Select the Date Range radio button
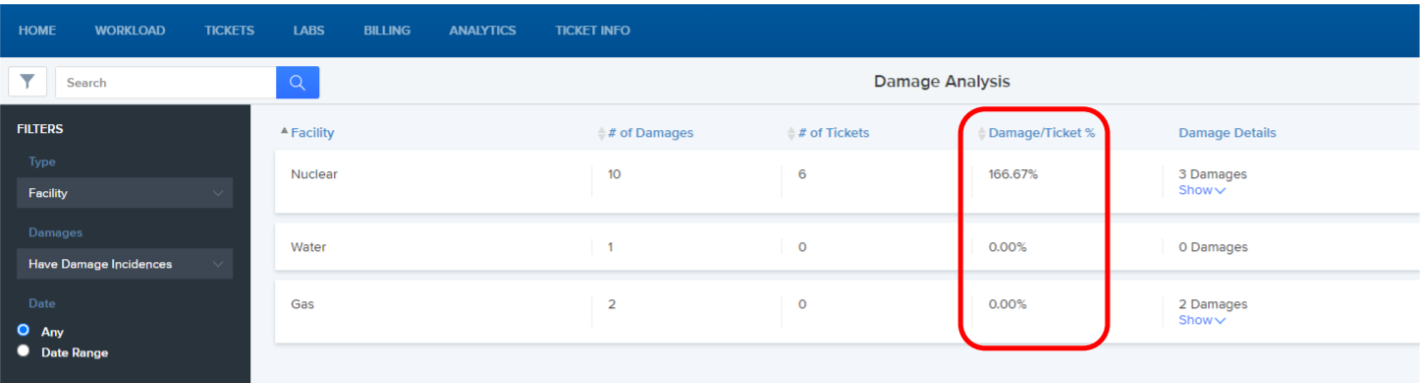The width and height of the screenshot is (1425, 383). pyautogui.click(x=24, y=351)
